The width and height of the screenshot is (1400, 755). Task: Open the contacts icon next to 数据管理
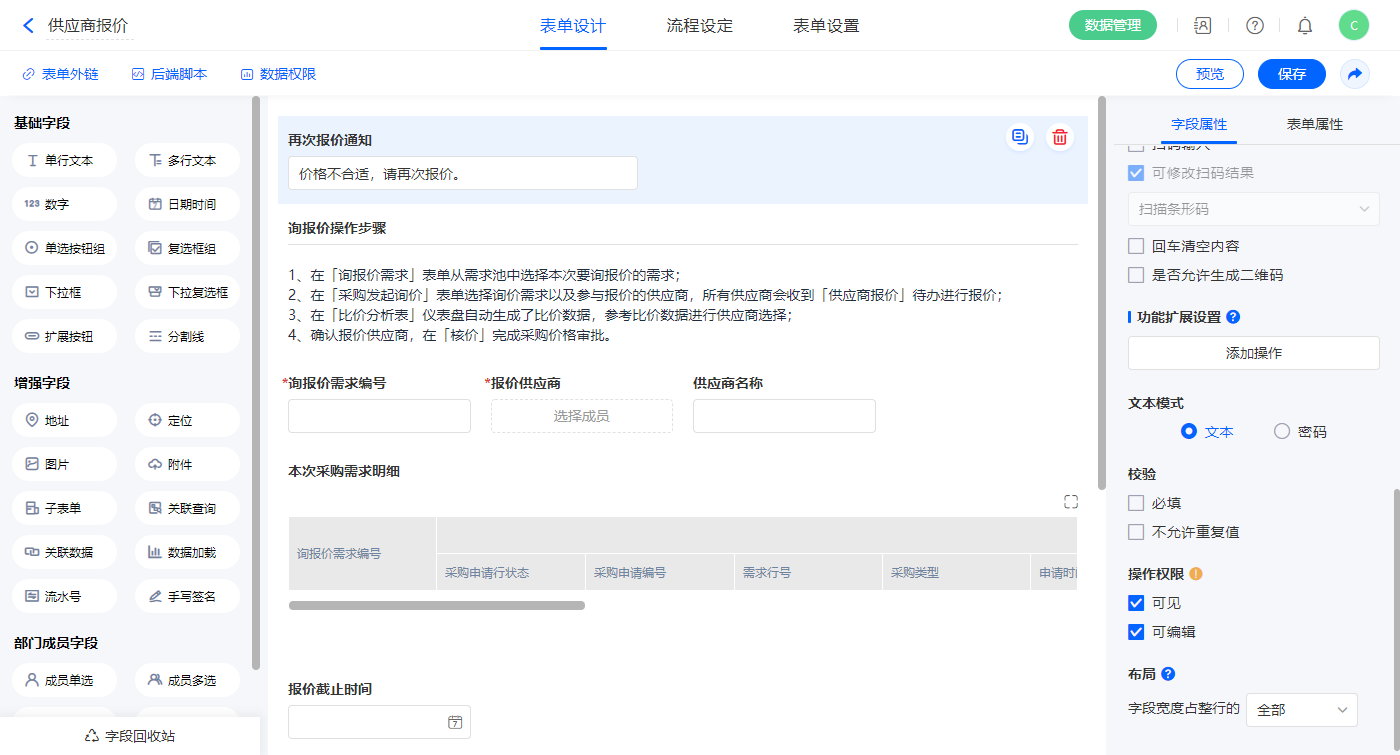pos(1203,26)
